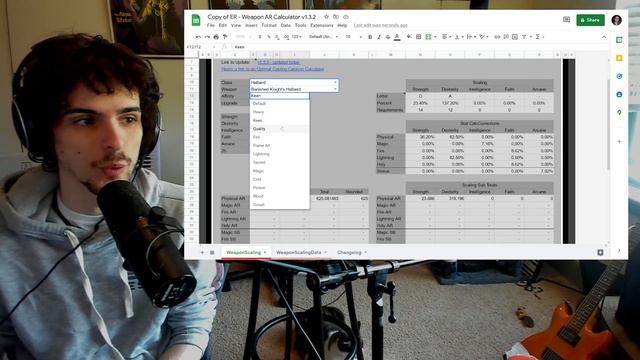Viewport: 640px width, 360px height.
Task: Click the insert comment icon
Action: [506, 37]
